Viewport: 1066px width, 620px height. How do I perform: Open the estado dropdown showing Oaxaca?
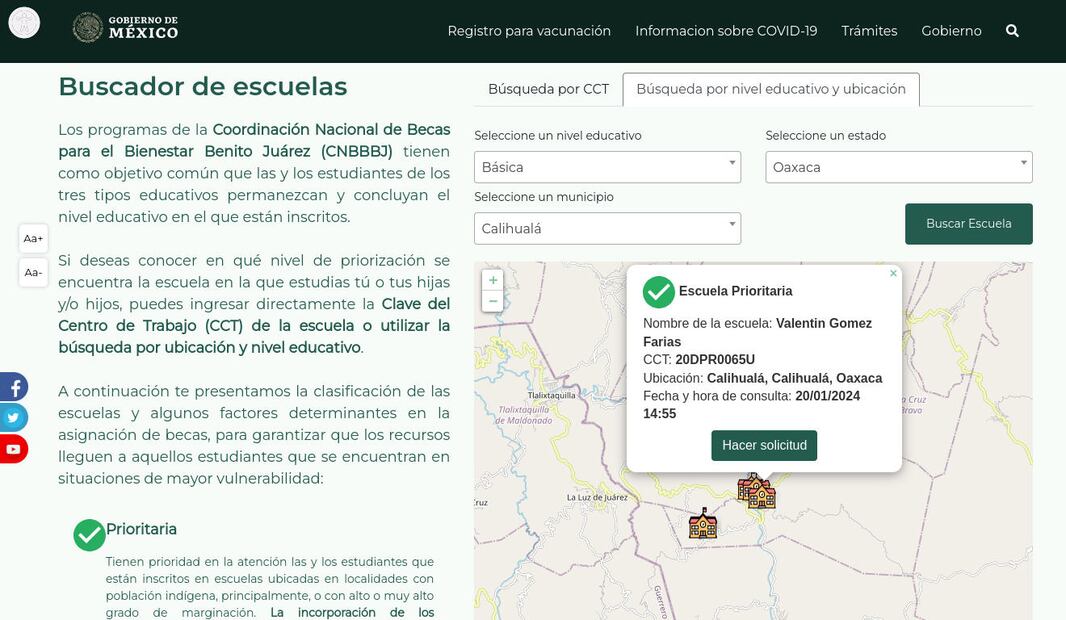(899, 167)
